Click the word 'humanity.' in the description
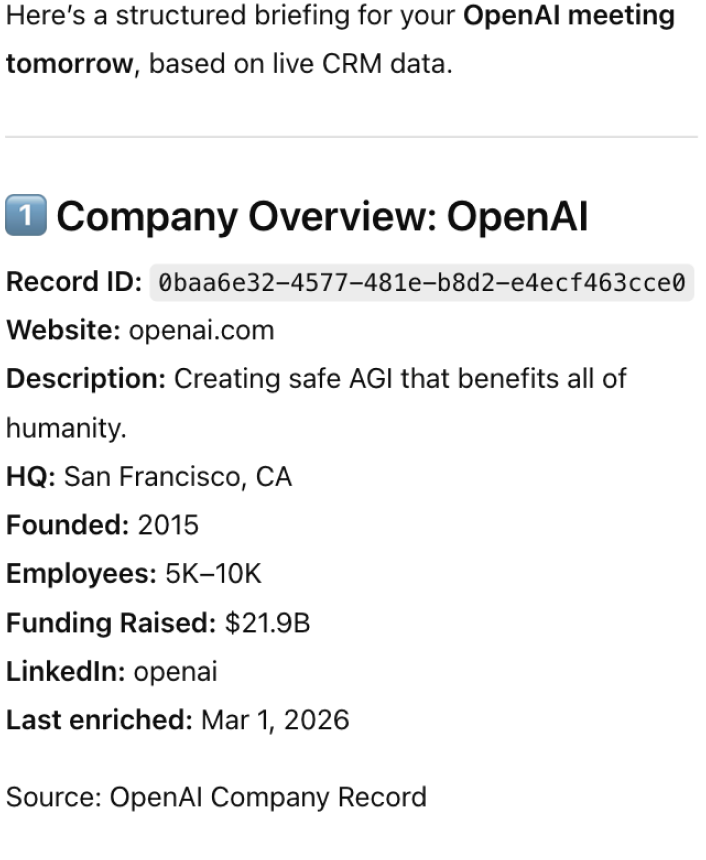This screenshot has width=706, height=860. point(67,428)
